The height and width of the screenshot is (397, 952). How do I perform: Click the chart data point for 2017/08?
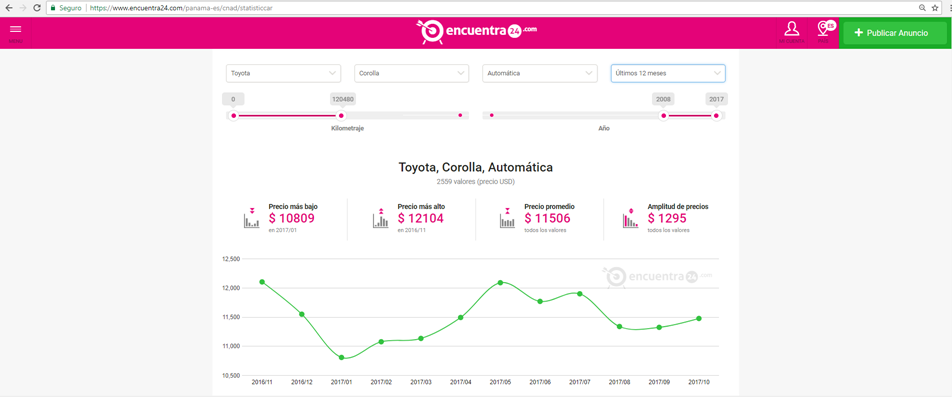coord(619,327)
